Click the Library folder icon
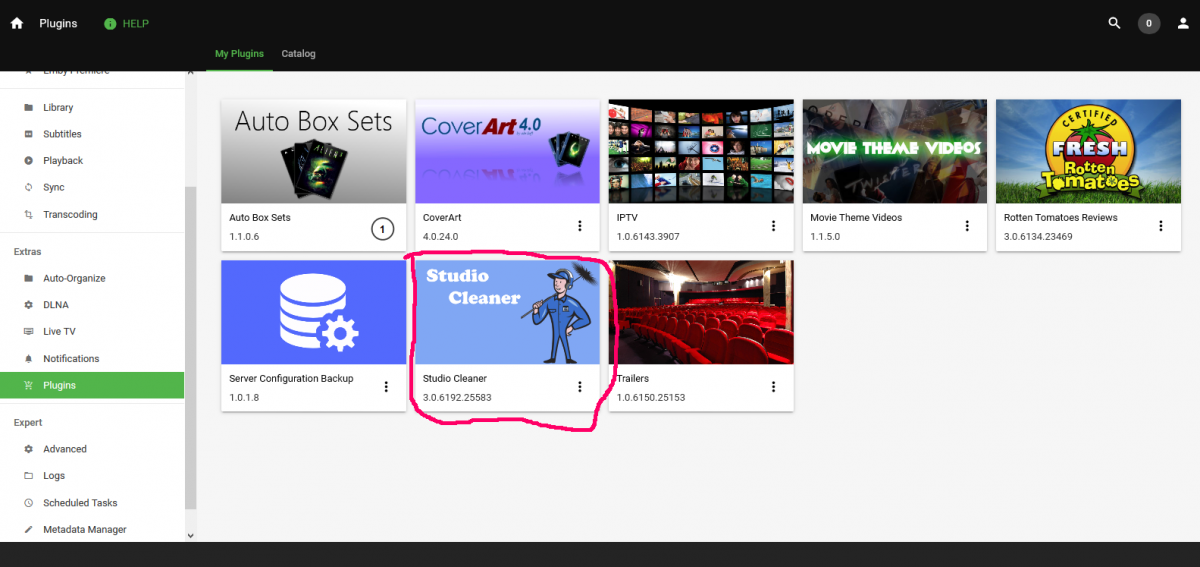Screen dimensions: 1200x567 pyautogui.click(x=28, y=107)
